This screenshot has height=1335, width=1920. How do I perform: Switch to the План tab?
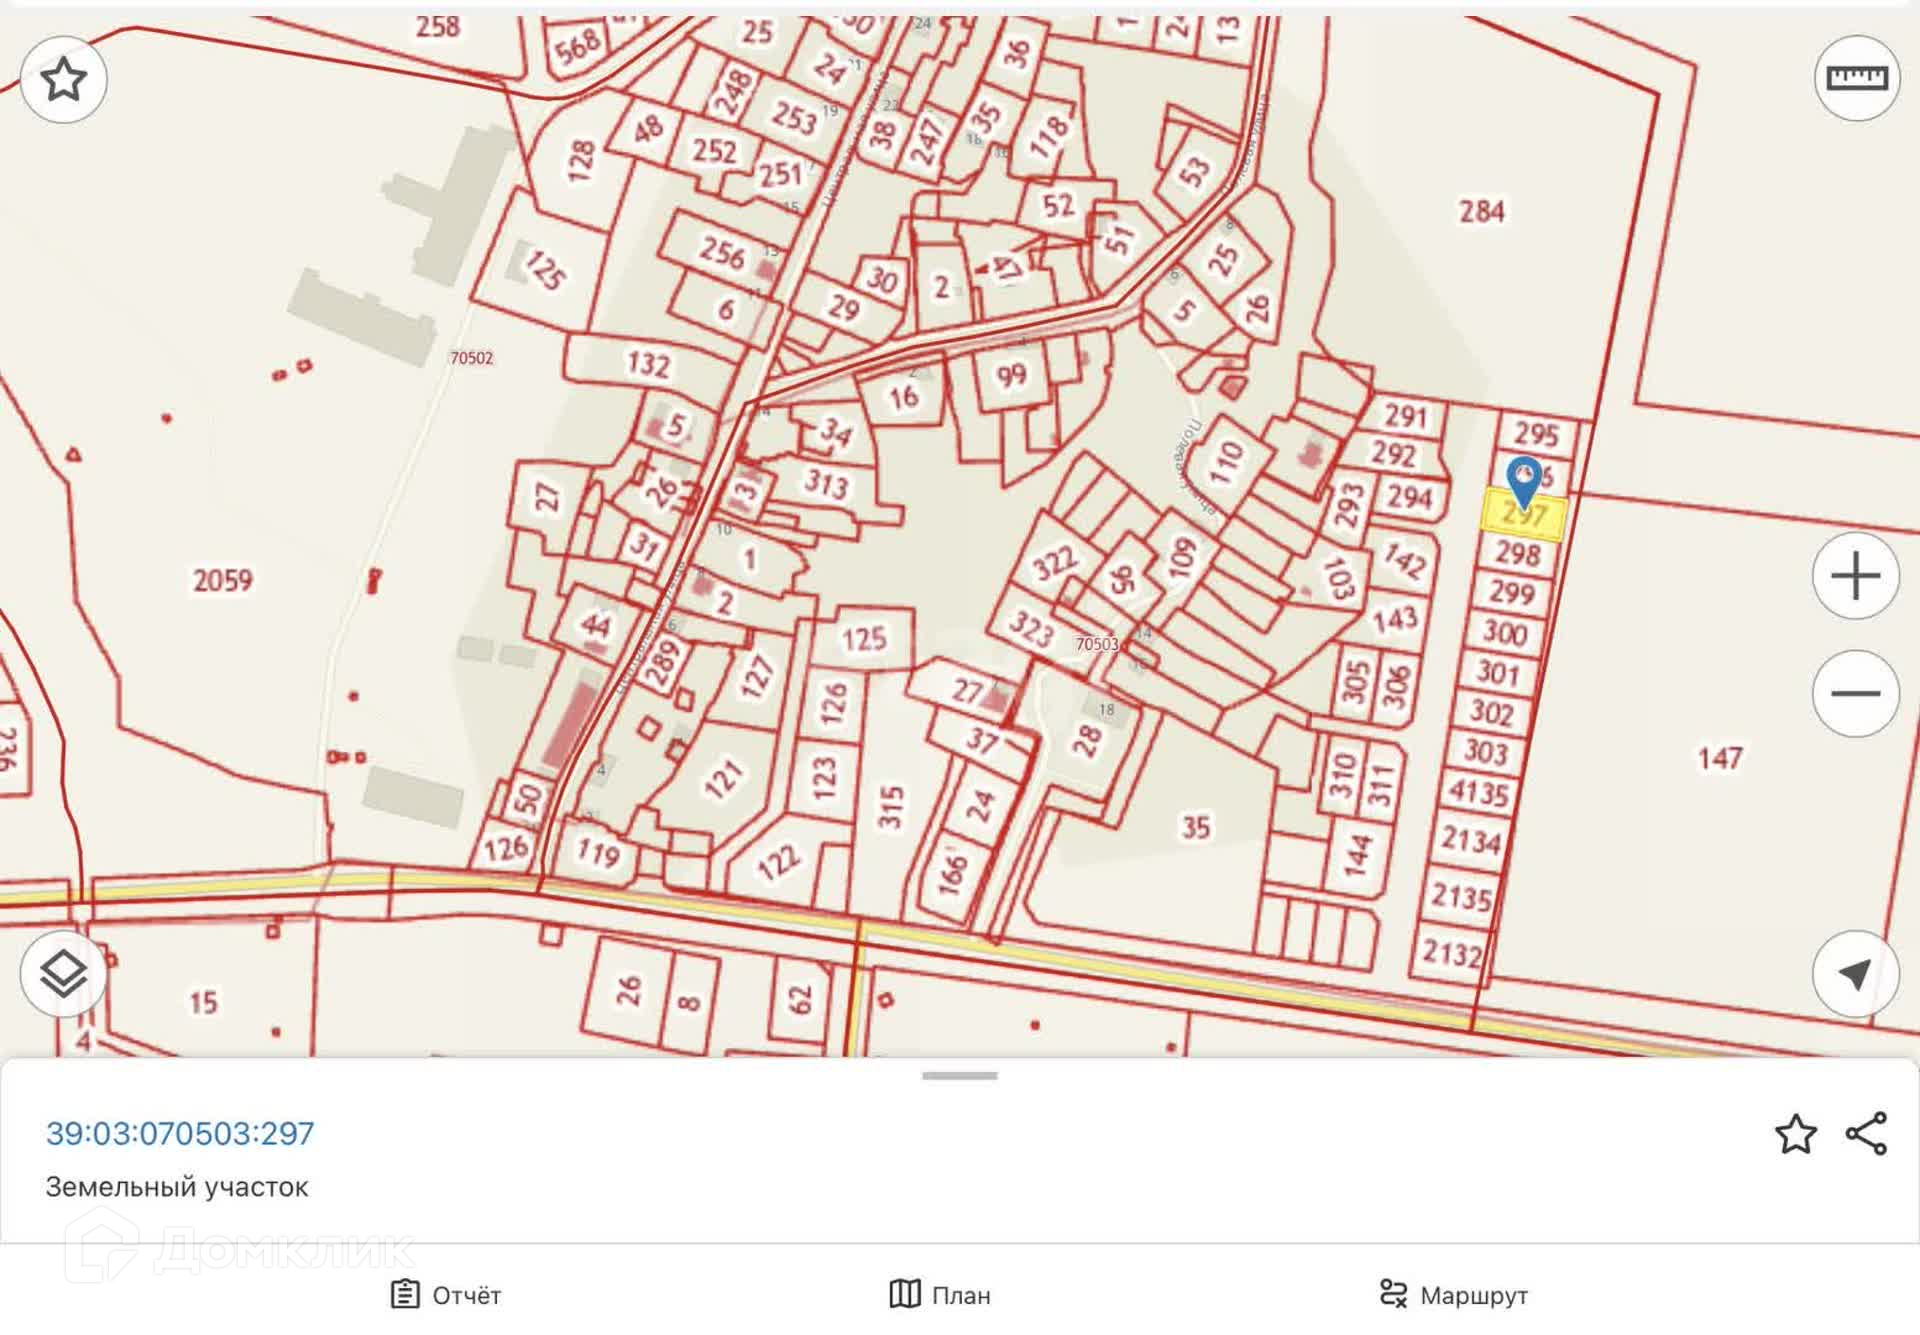coord(940,1295)
